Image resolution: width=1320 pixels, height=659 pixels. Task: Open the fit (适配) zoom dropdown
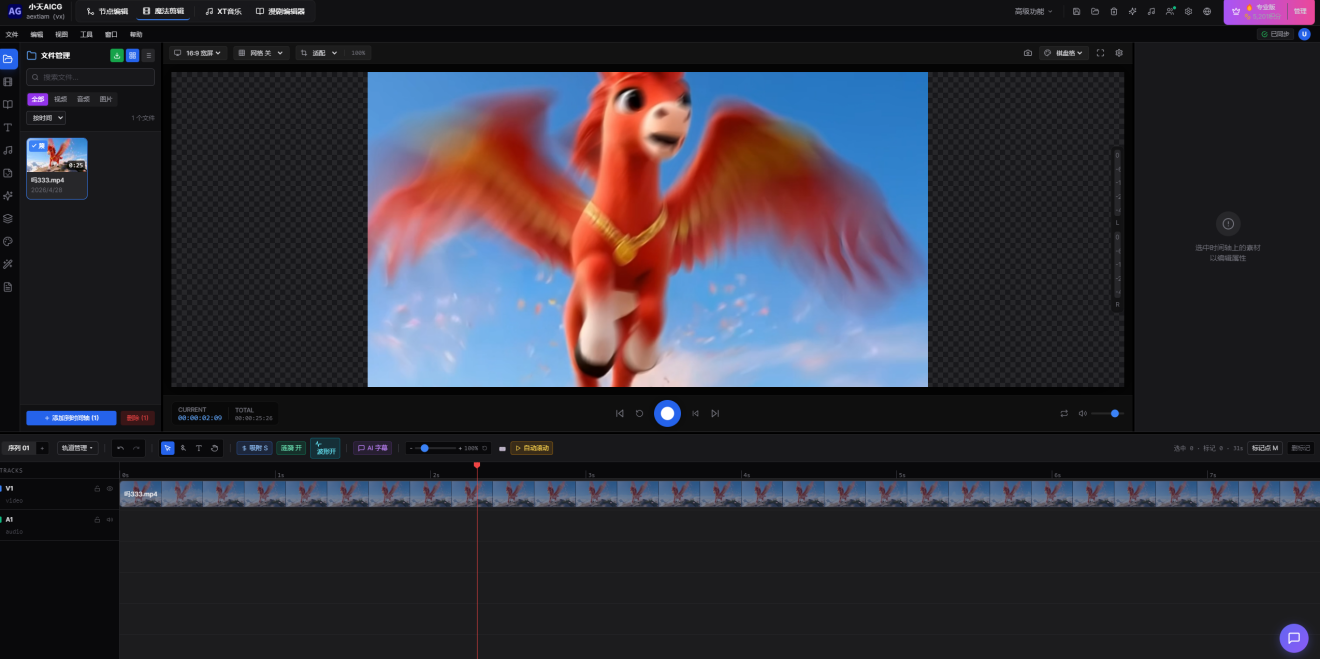(x=319, y=53)
